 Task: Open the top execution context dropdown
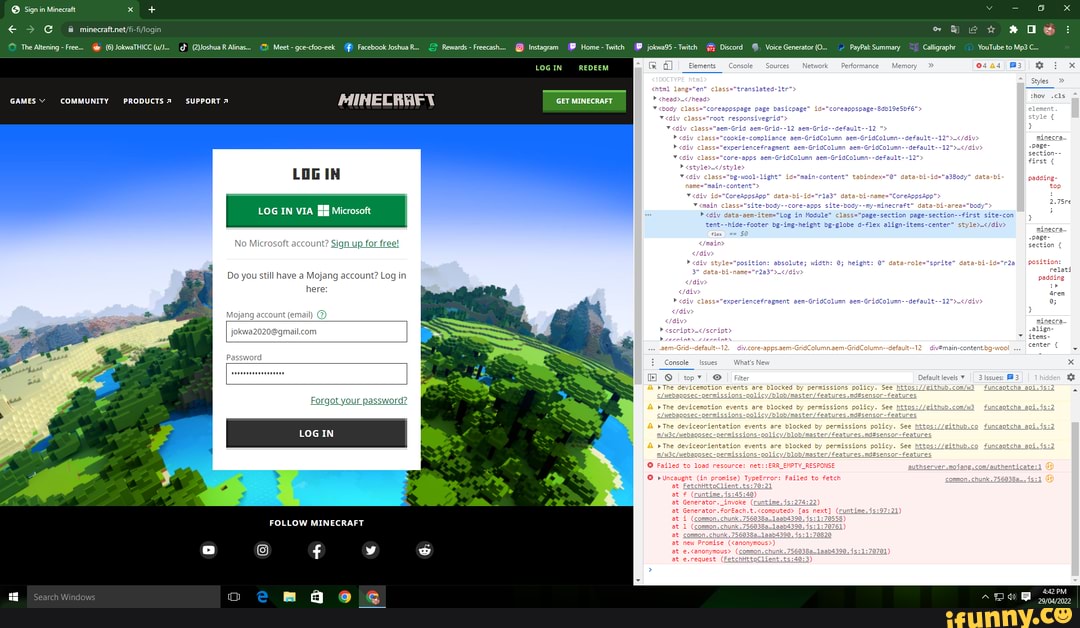[x=690, y=377]
